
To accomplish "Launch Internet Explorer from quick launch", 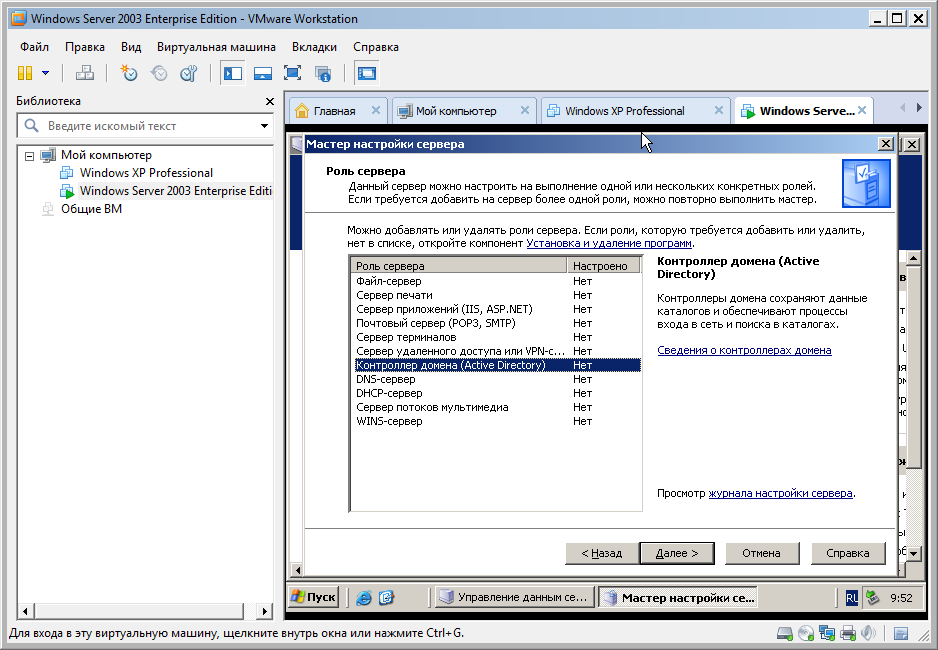I will pyautogui.click(x=364, y=597).
